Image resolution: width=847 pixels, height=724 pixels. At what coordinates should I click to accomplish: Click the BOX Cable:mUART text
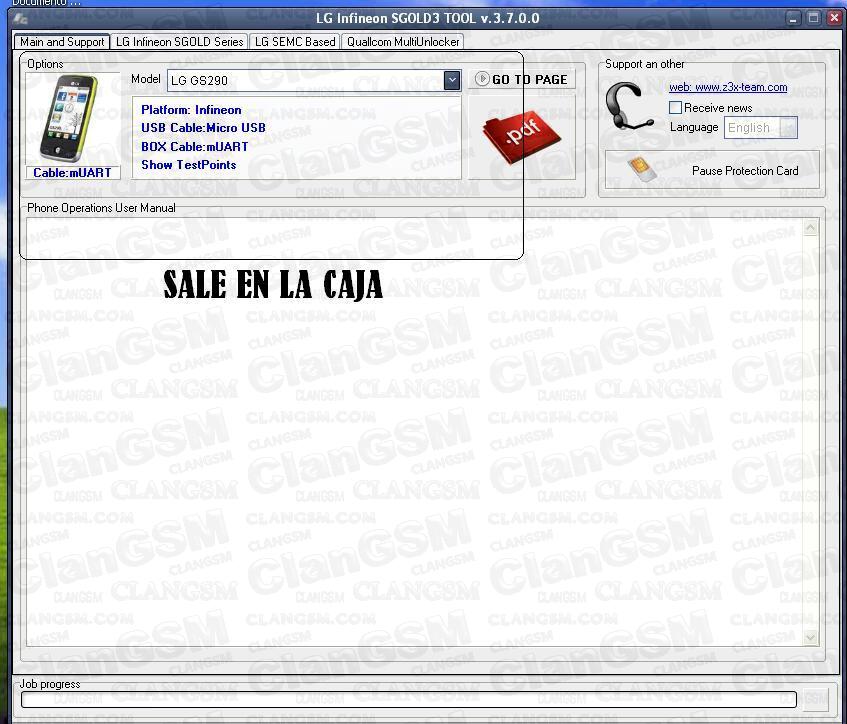194,147
